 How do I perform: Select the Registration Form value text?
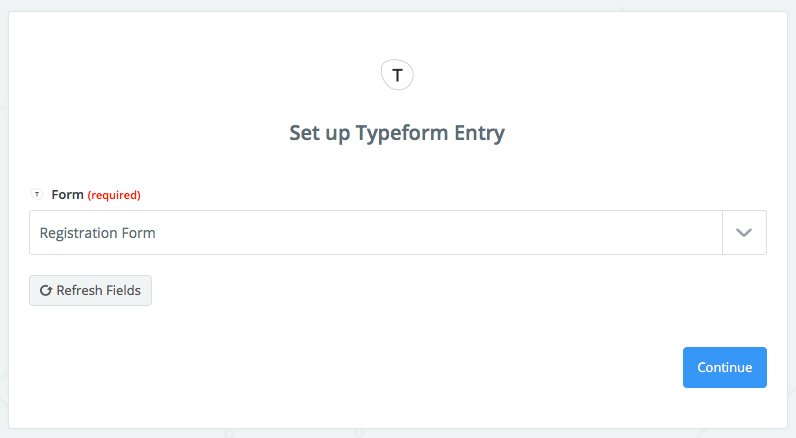click(98, 233)
